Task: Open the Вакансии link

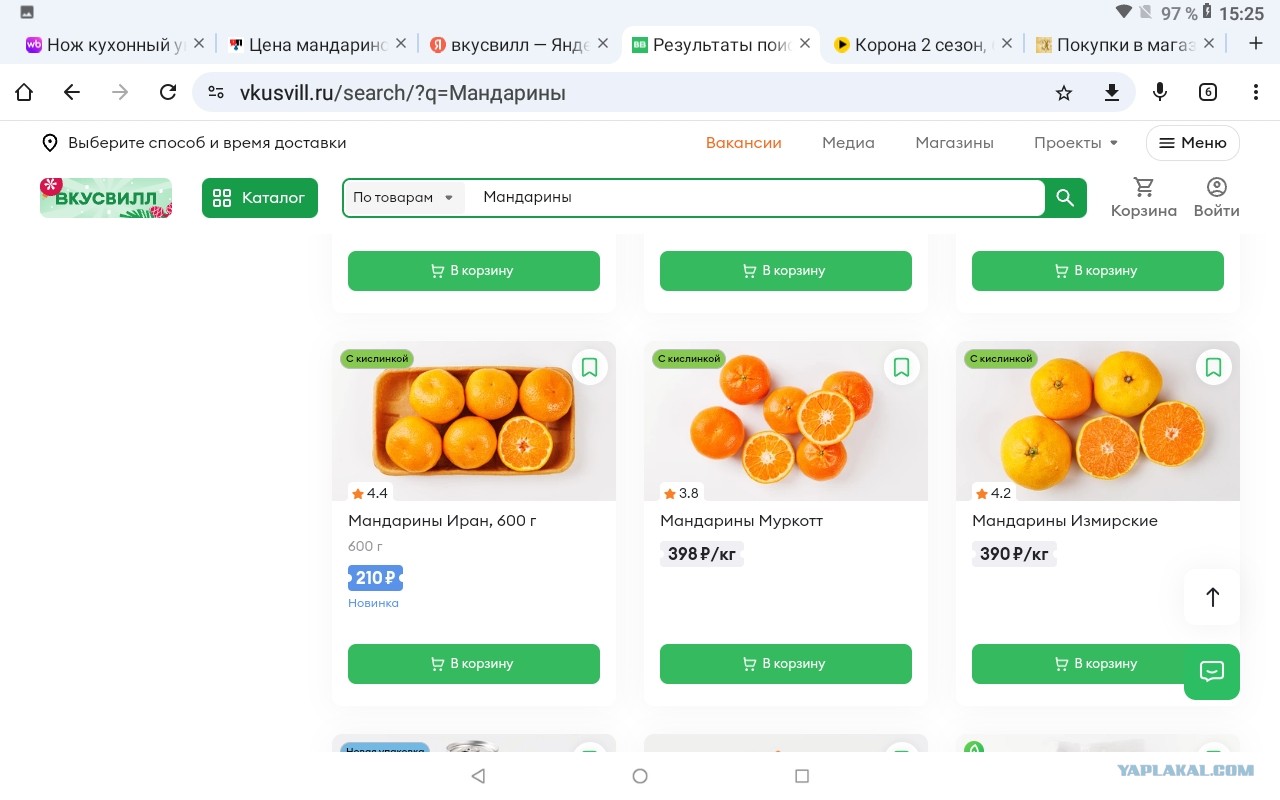Action: click(744, 143)
